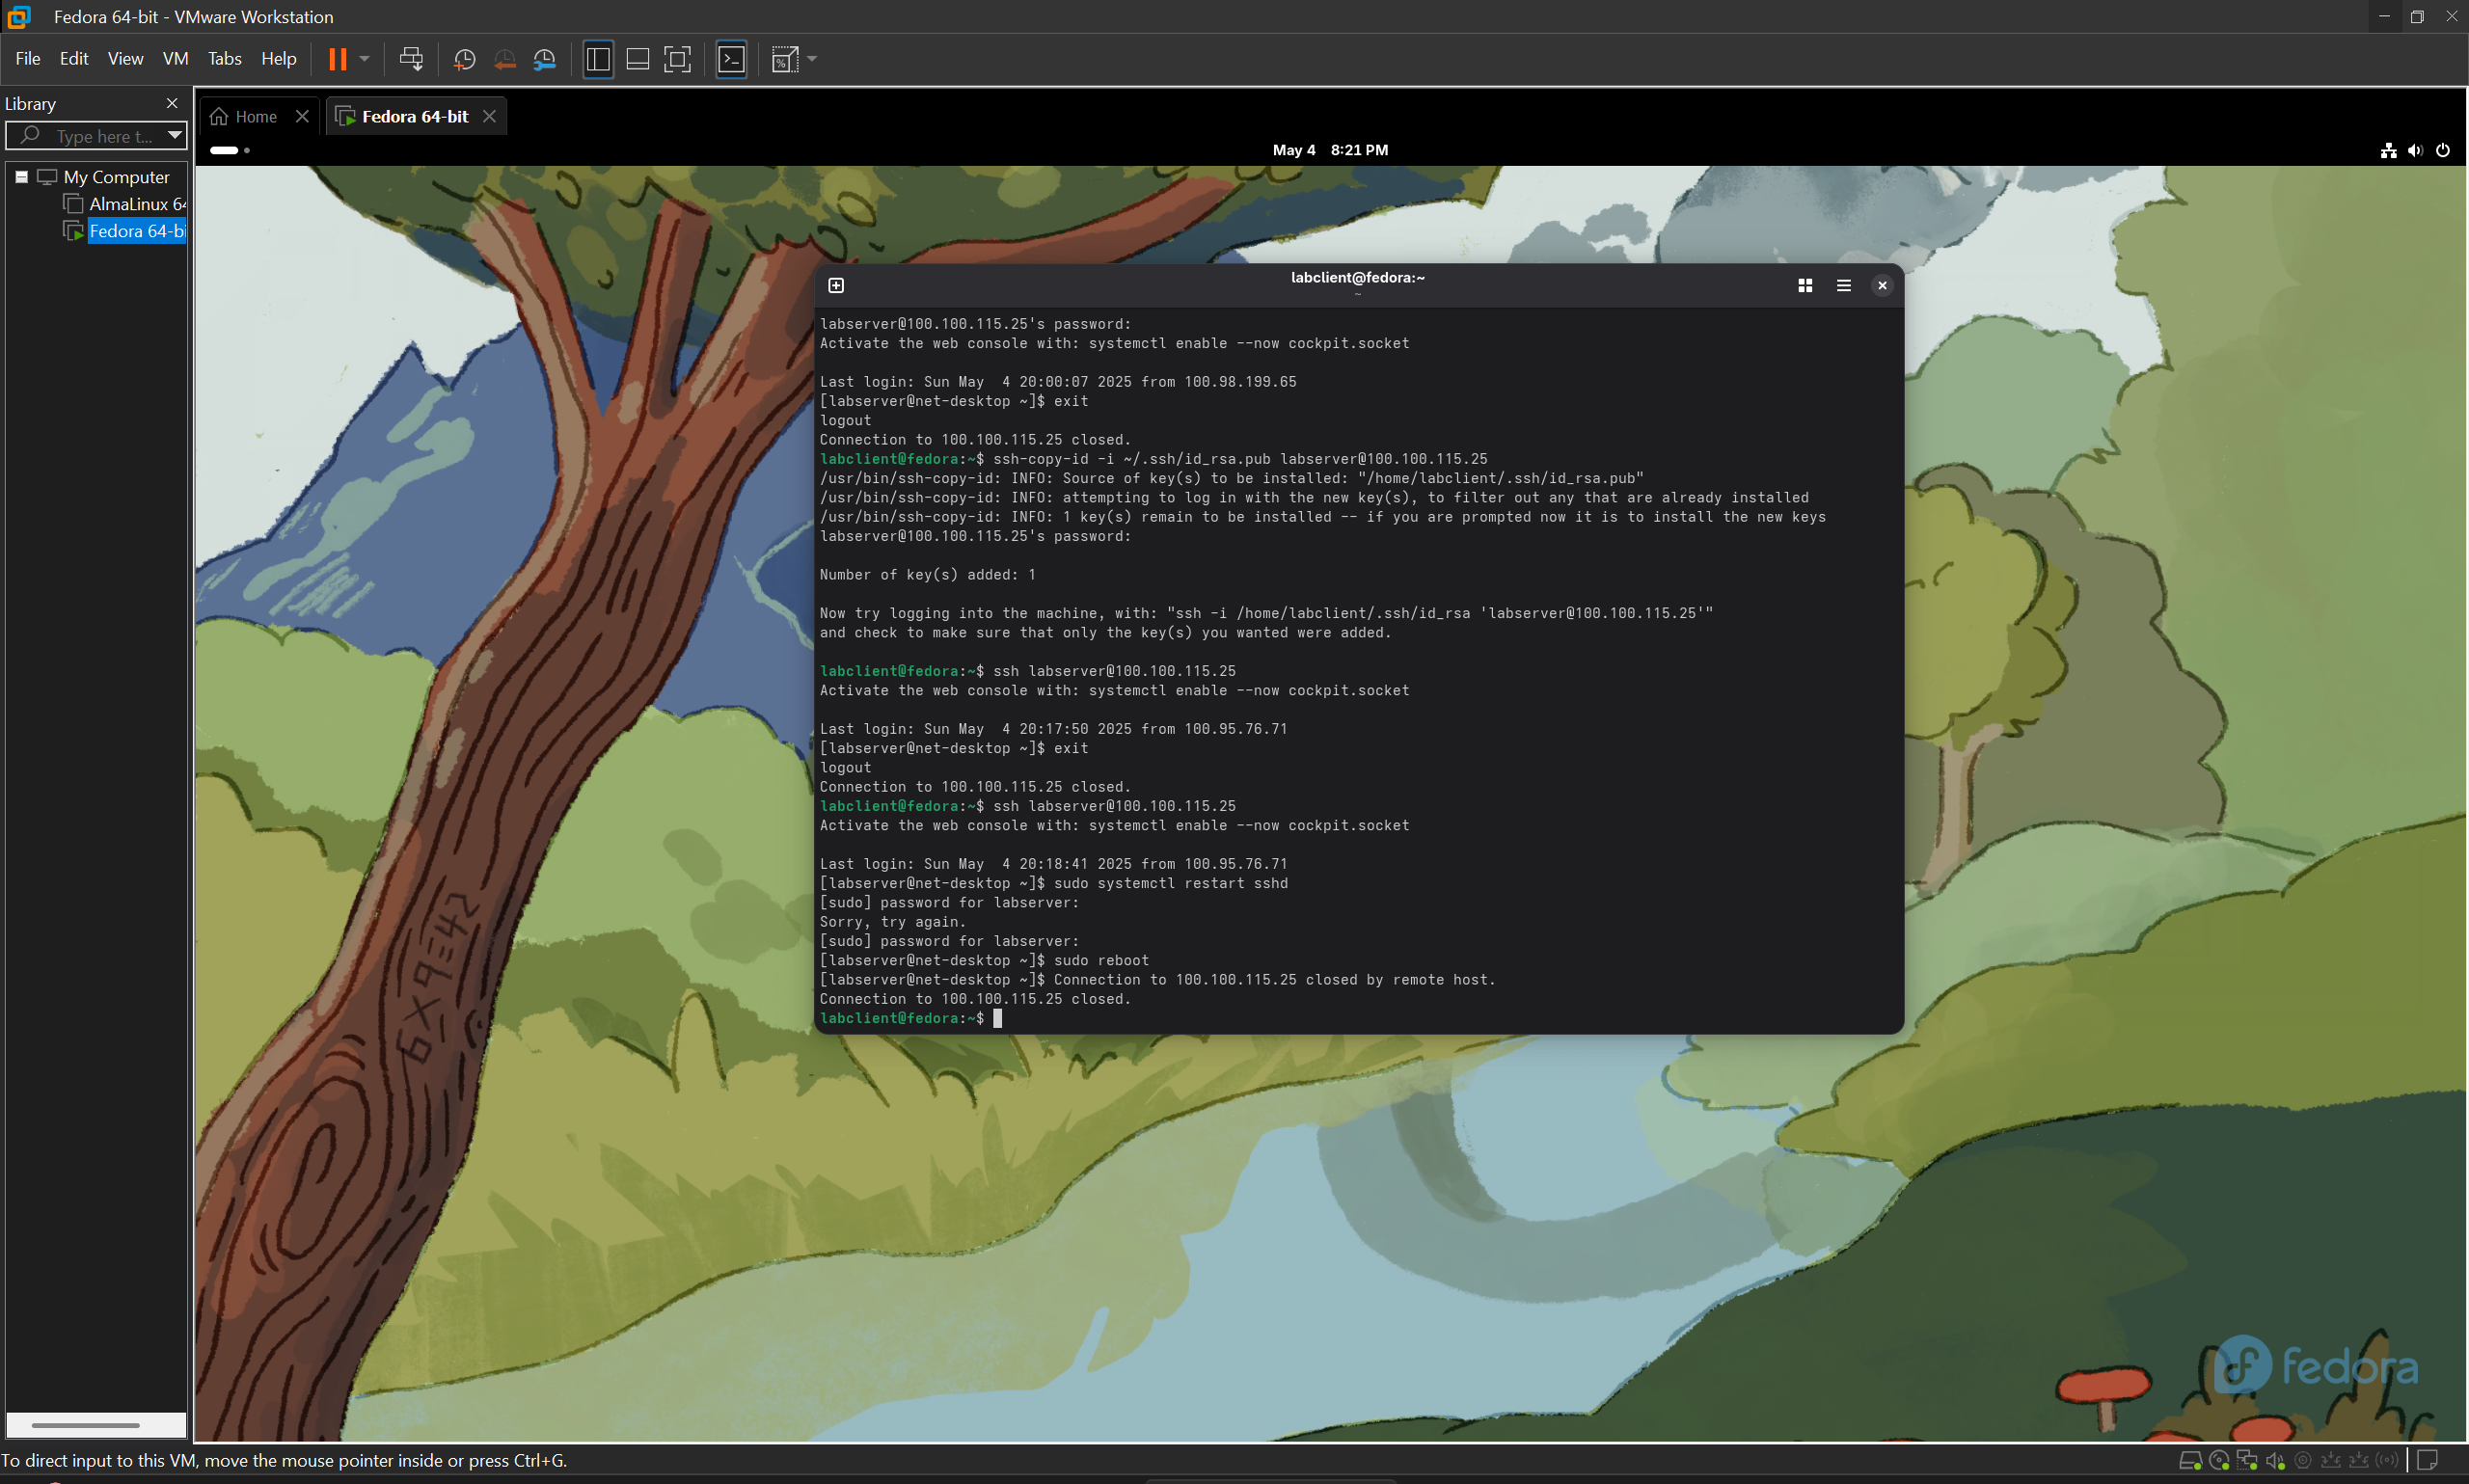
Task: Take a snapshot of this VM
Action: pyautogui.click(x=464, y=59)
